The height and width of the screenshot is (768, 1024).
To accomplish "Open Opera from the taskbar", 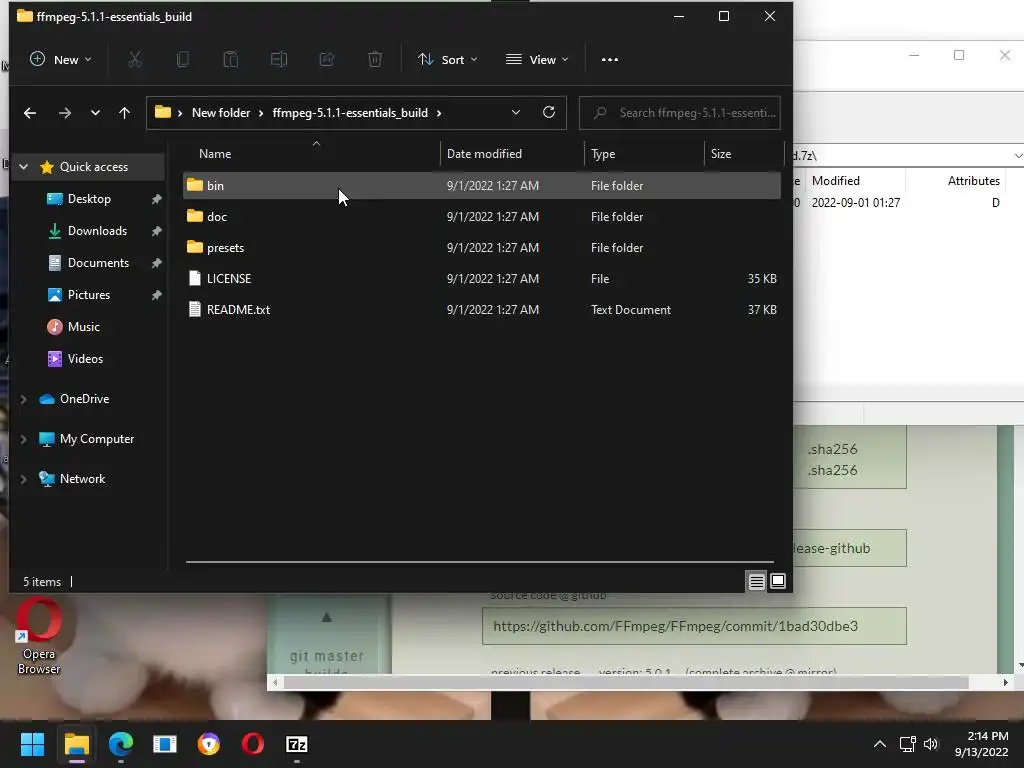I will 253,744.
